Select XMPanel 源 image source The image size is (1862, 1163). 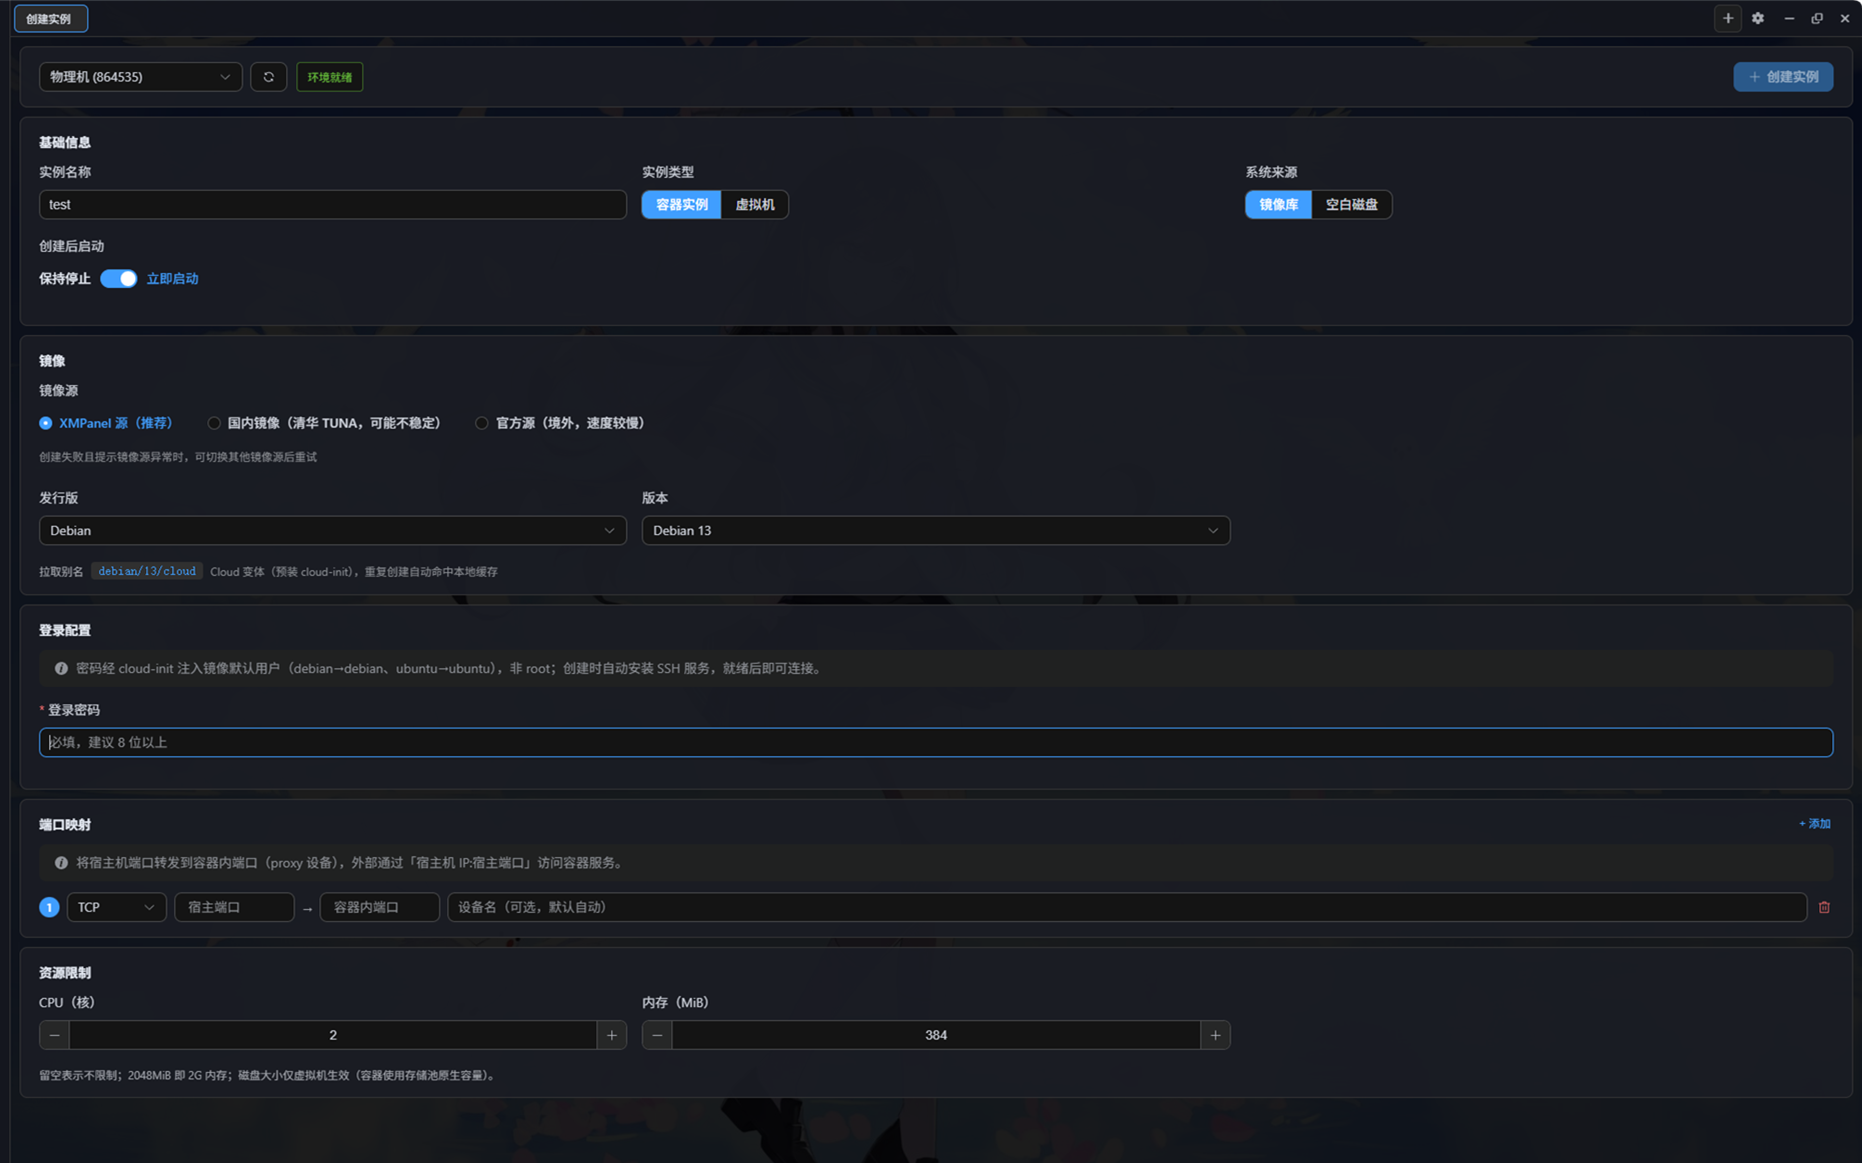pyautogui.click(x=106, y=423)
